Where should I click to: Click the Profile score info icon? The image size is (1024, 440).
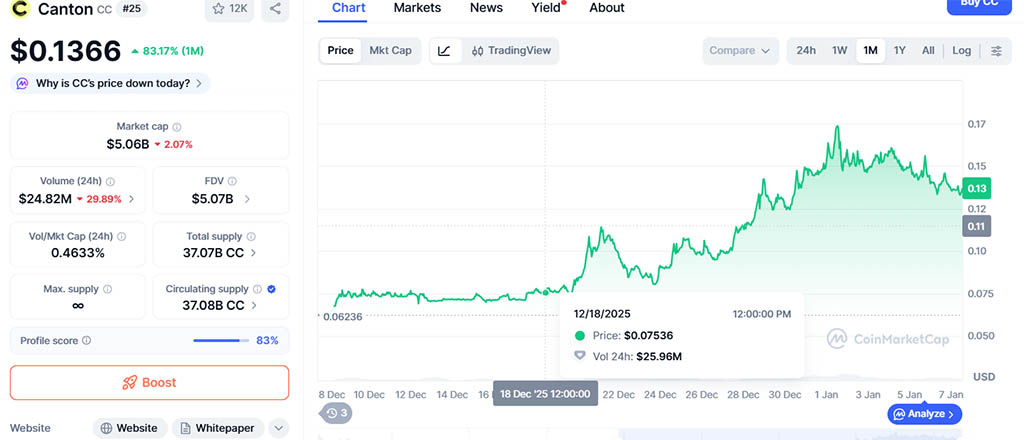point(86,341)
